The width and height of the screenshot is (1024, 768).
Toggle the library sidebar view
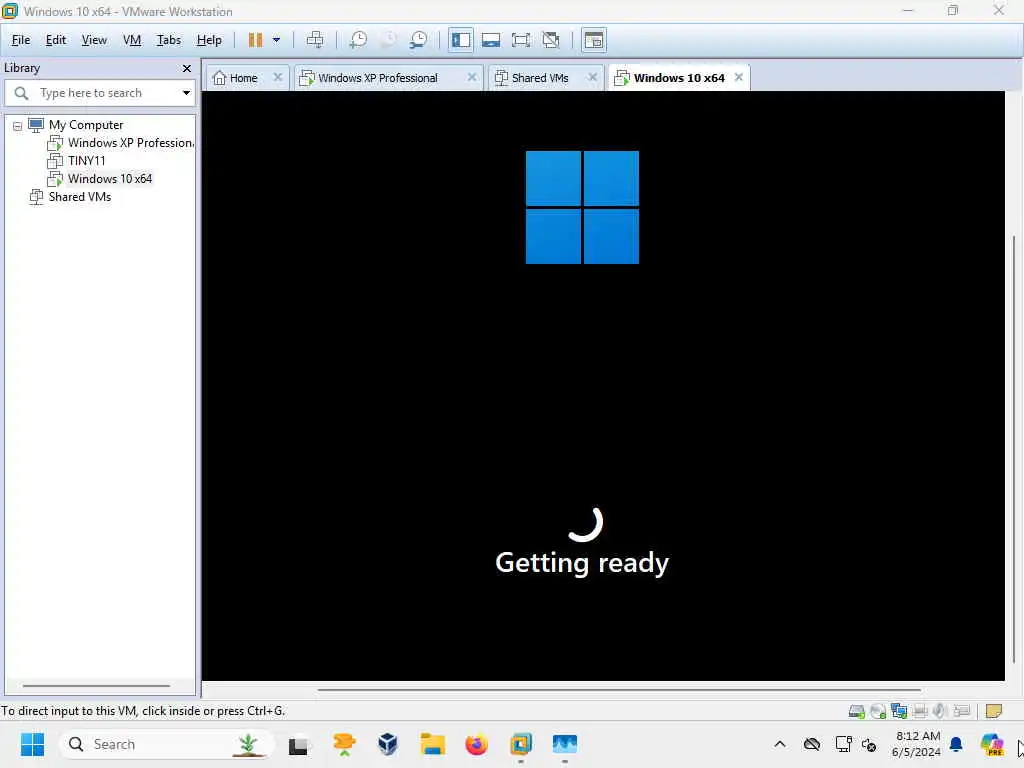pyautogui.click(x=460, y=40)
